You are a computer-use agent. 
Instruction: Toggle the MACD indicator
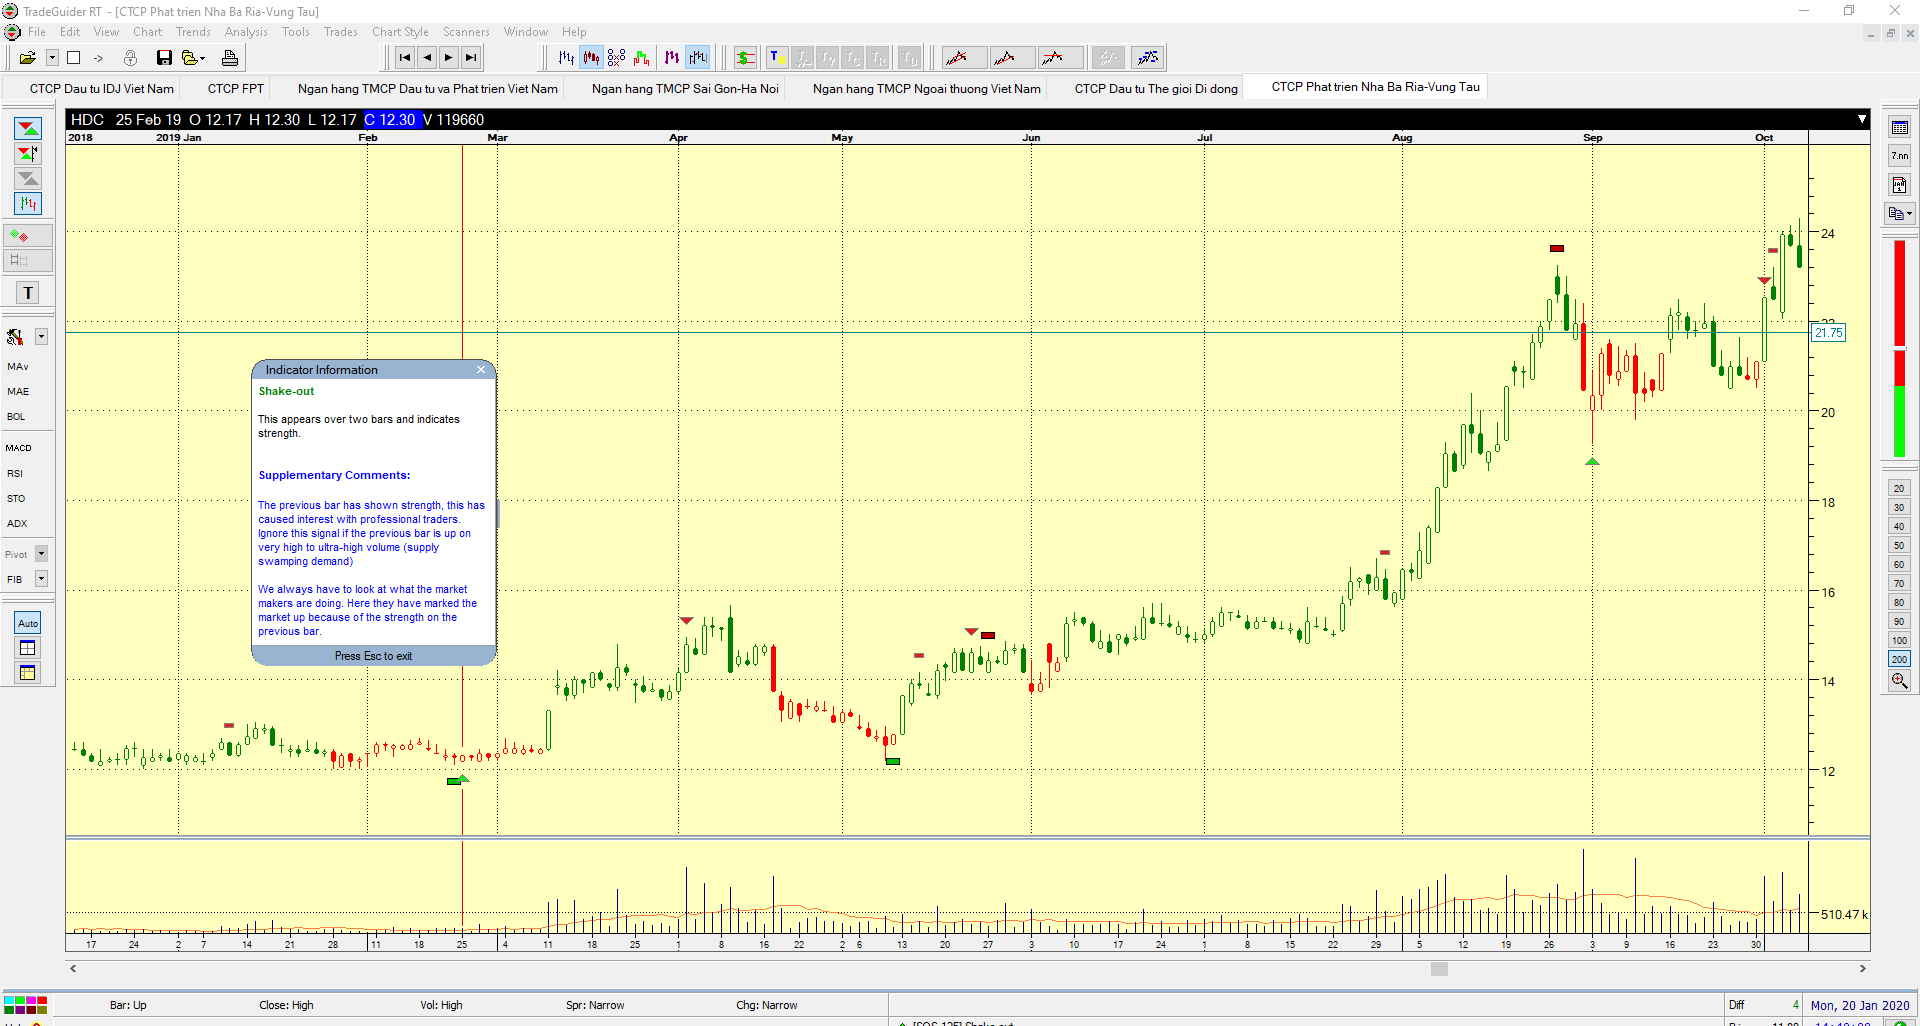point(19,448)
